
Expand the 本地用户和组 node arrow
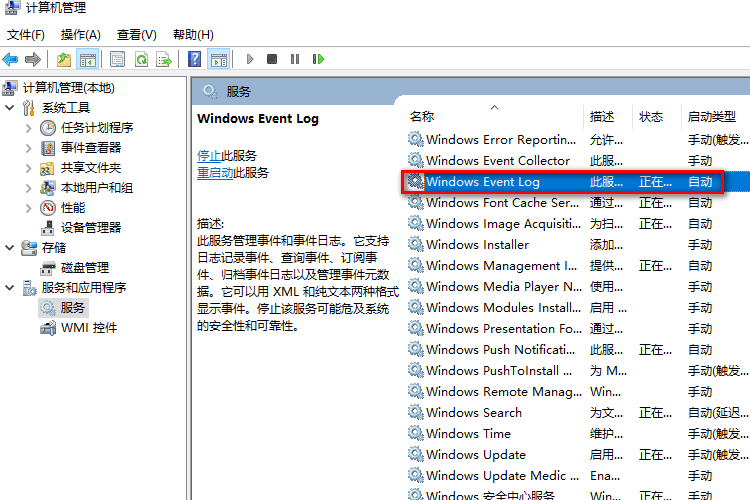click(x=29, y=188)
